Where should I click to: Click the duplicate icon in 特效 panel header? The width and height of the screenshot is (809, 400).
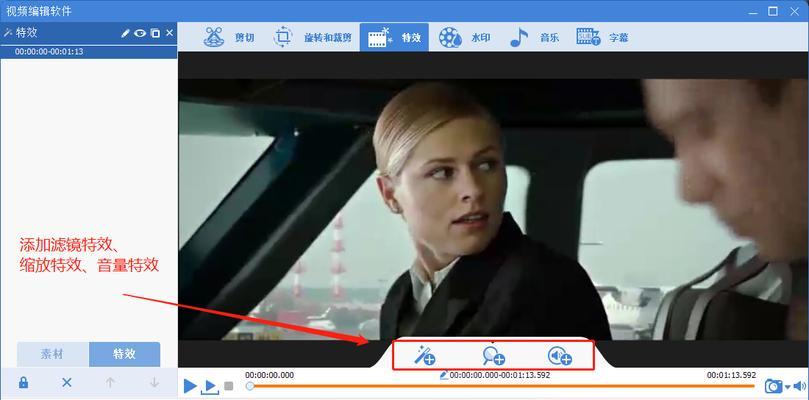(155, 33)
